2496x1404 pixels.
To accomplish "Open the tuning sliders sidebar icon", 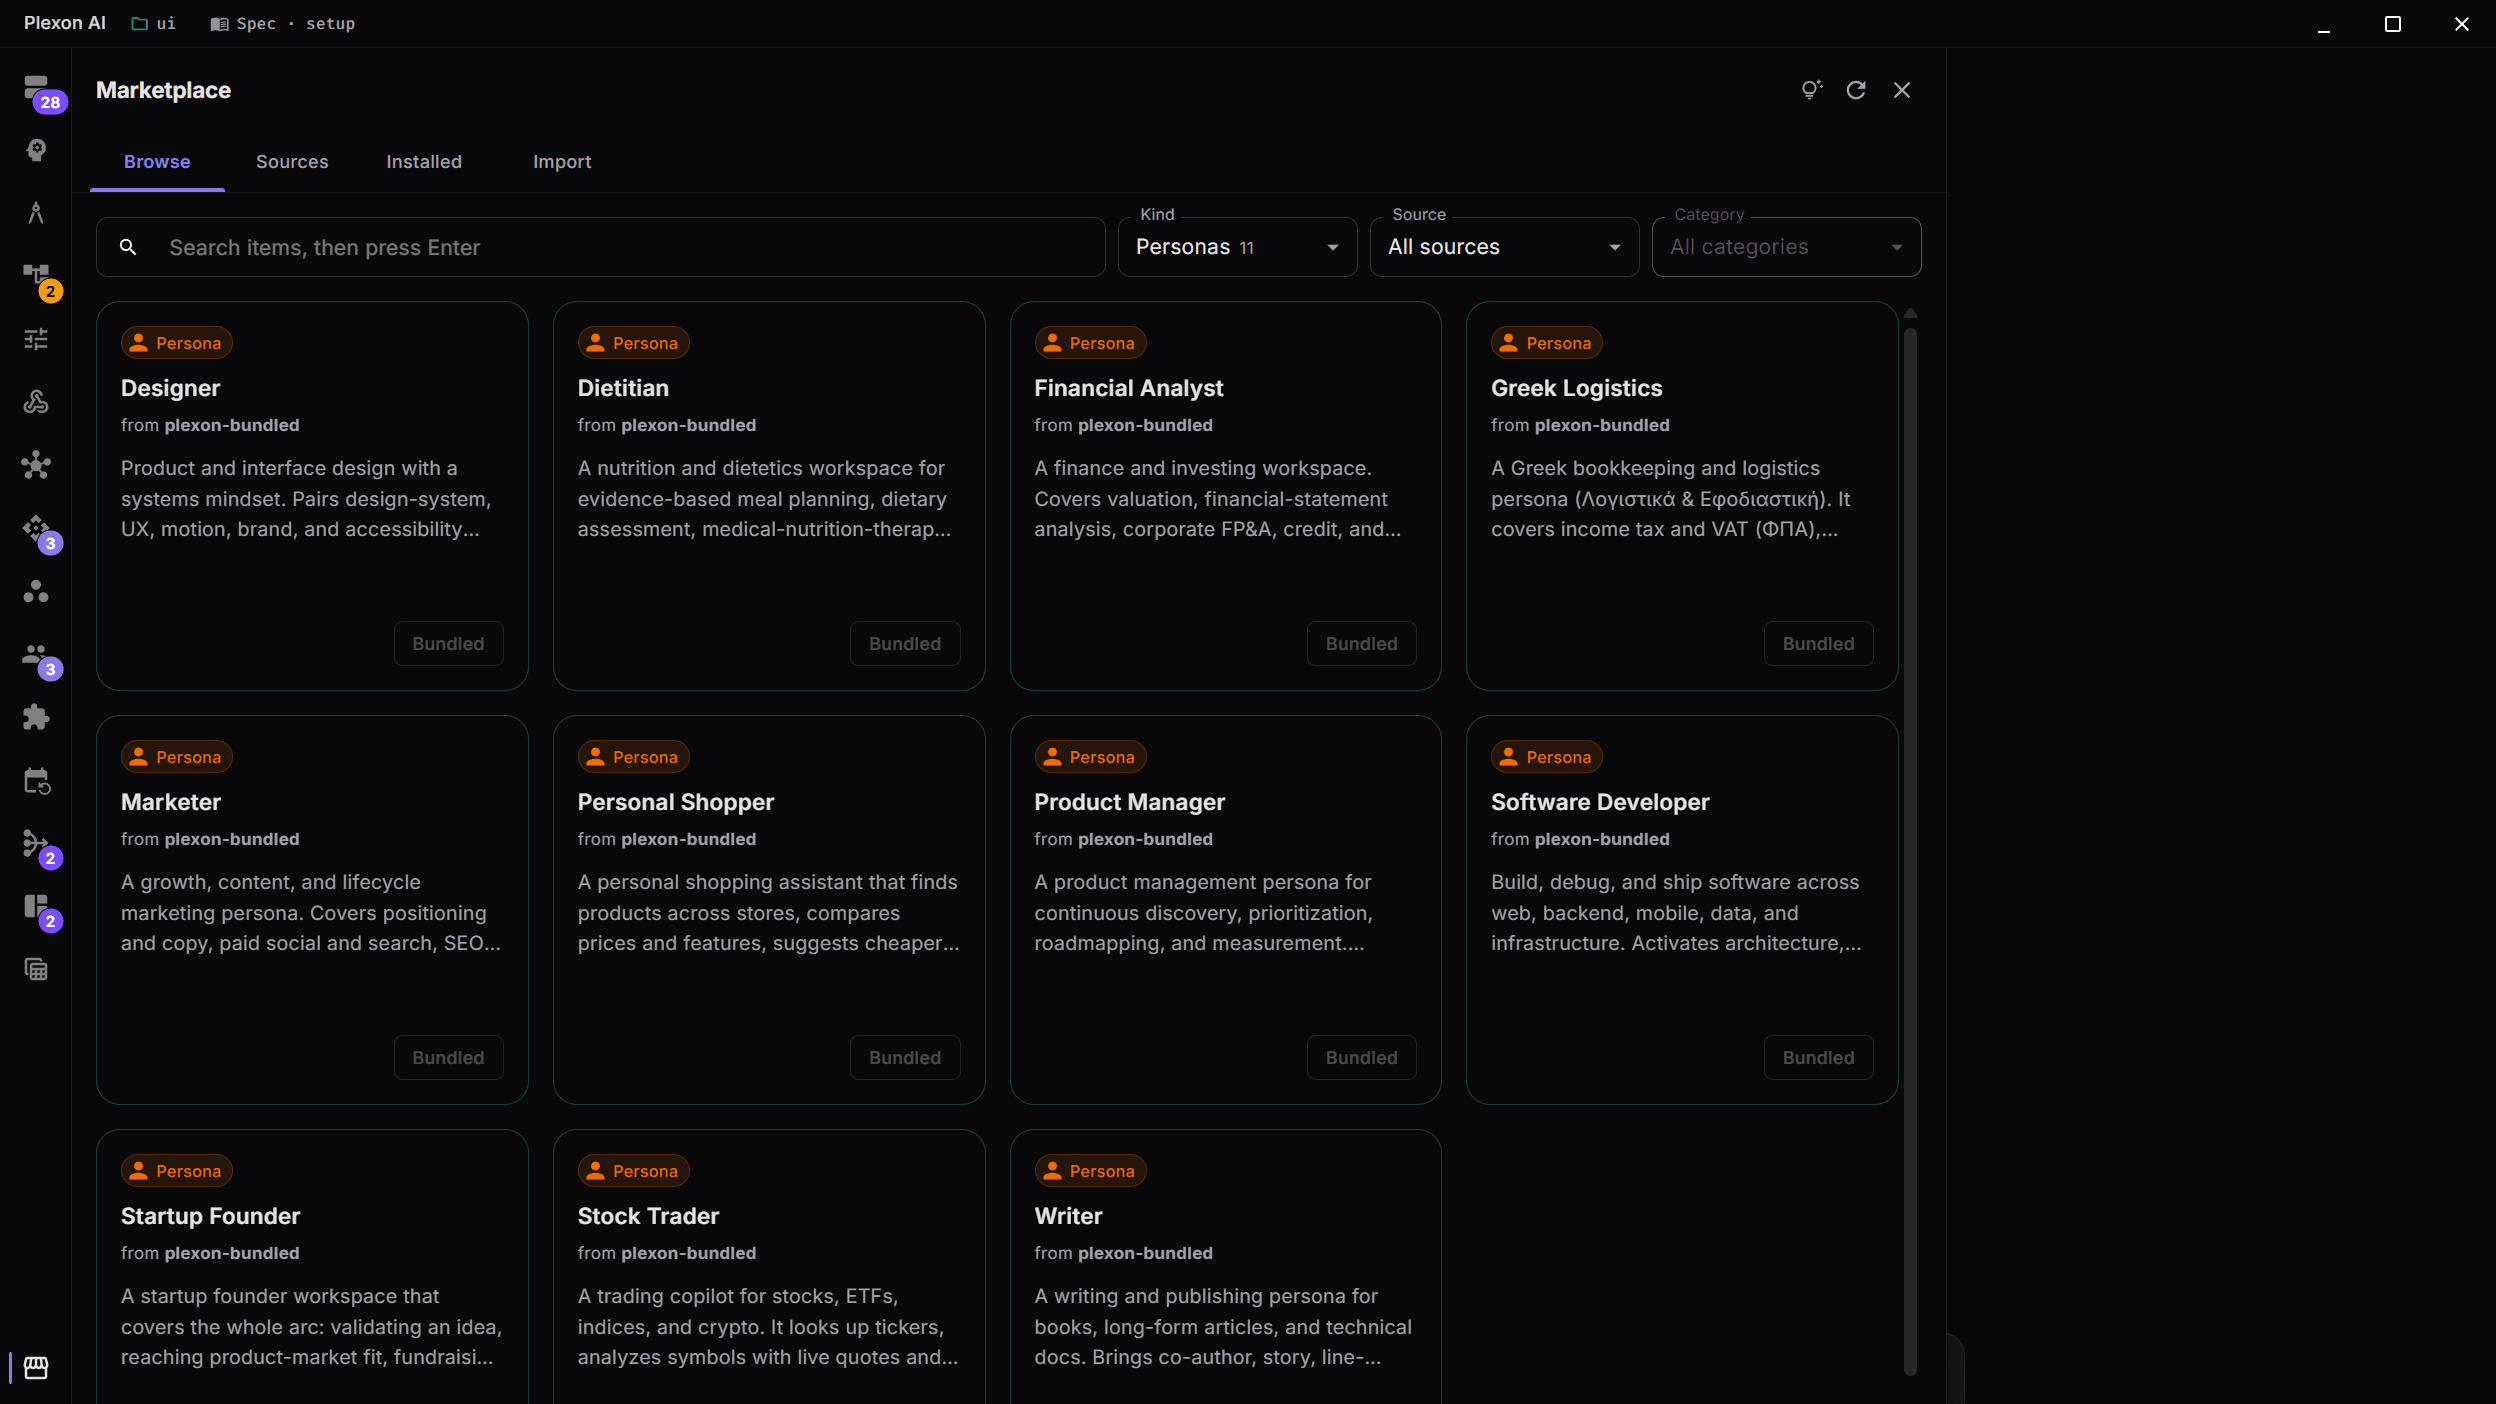I will (x=36, y=339).
